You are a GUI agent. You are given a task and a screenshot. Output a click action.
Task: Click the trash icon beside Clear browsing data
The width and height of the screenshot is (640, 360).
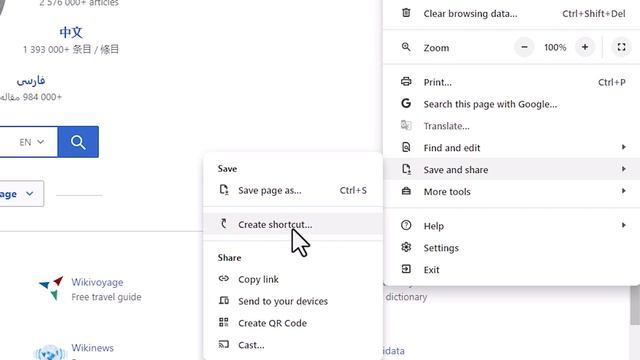(406, 13)
